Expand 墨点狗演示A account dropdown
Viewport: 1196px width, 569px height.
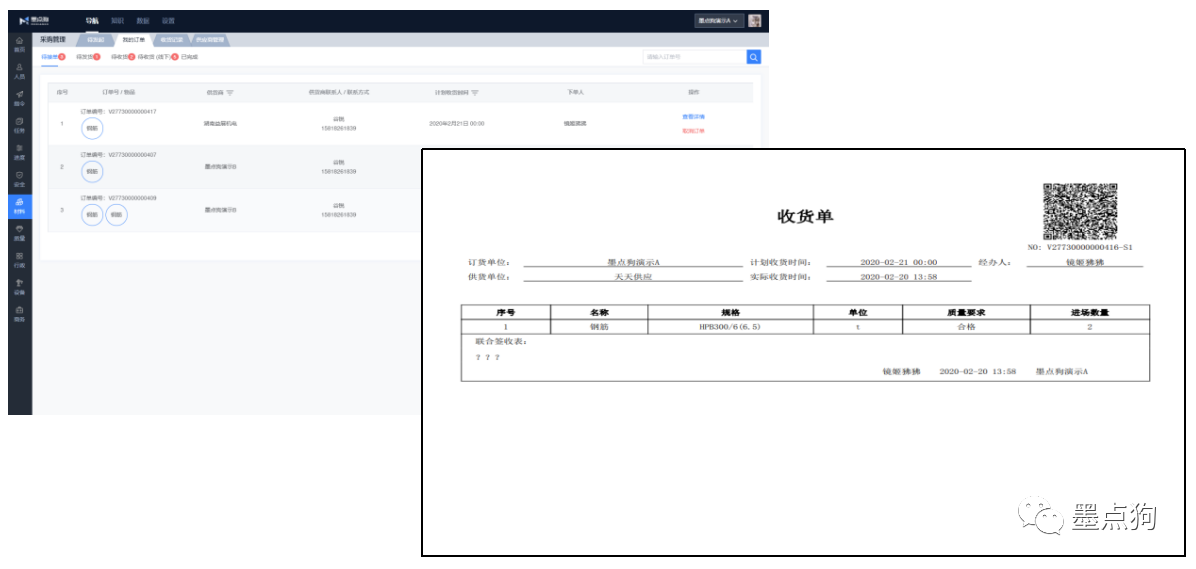pyautogui.click(x=719, y=20)
